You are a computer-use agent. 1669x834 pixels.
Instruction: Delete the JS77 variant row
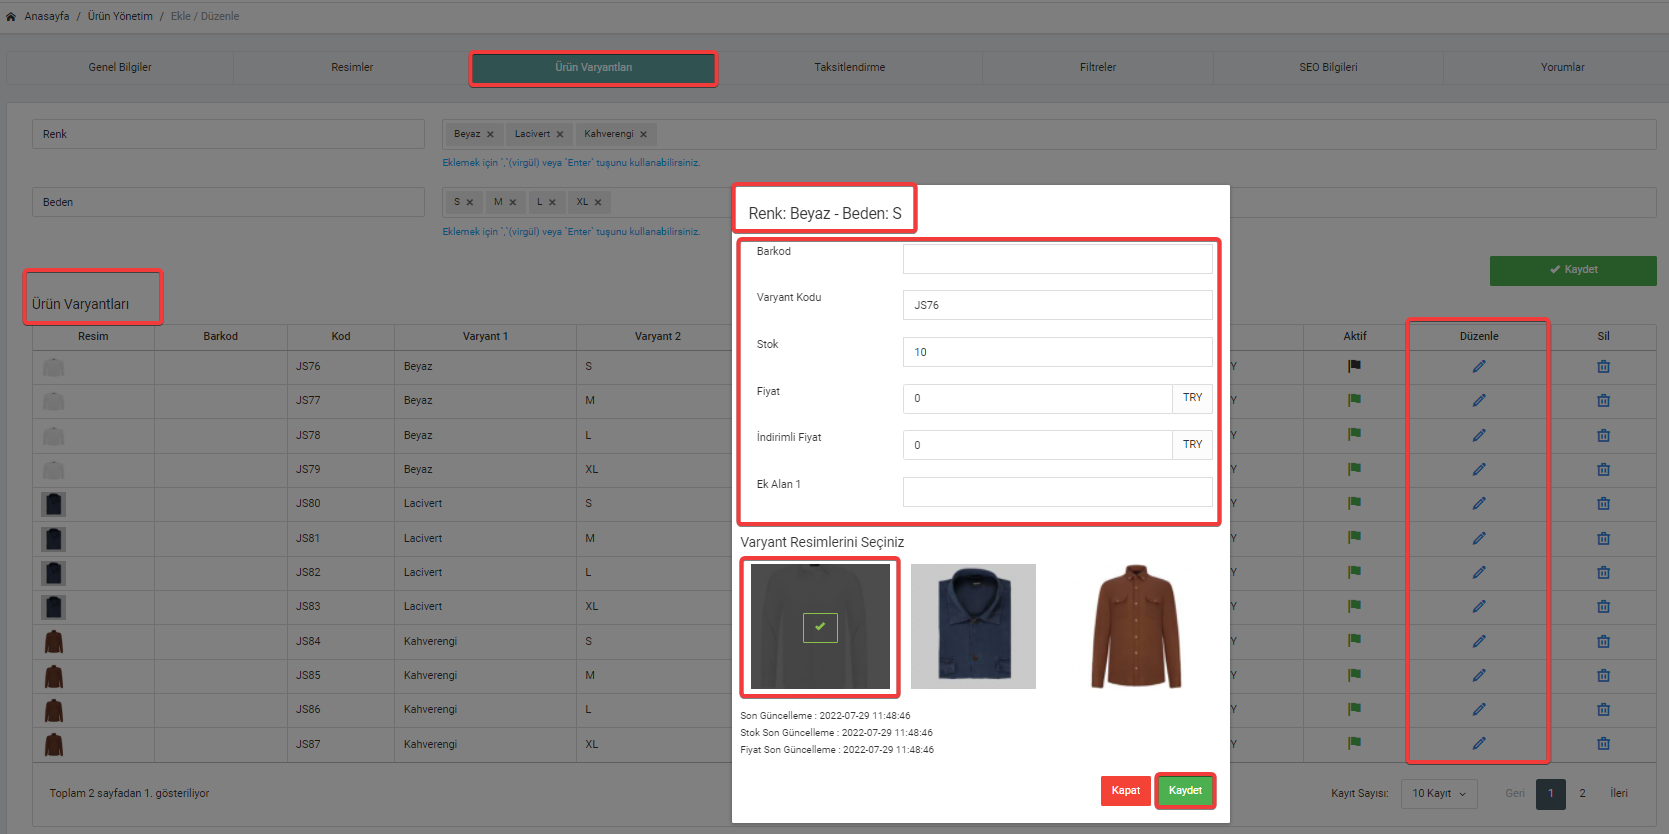pos(1603,400)
